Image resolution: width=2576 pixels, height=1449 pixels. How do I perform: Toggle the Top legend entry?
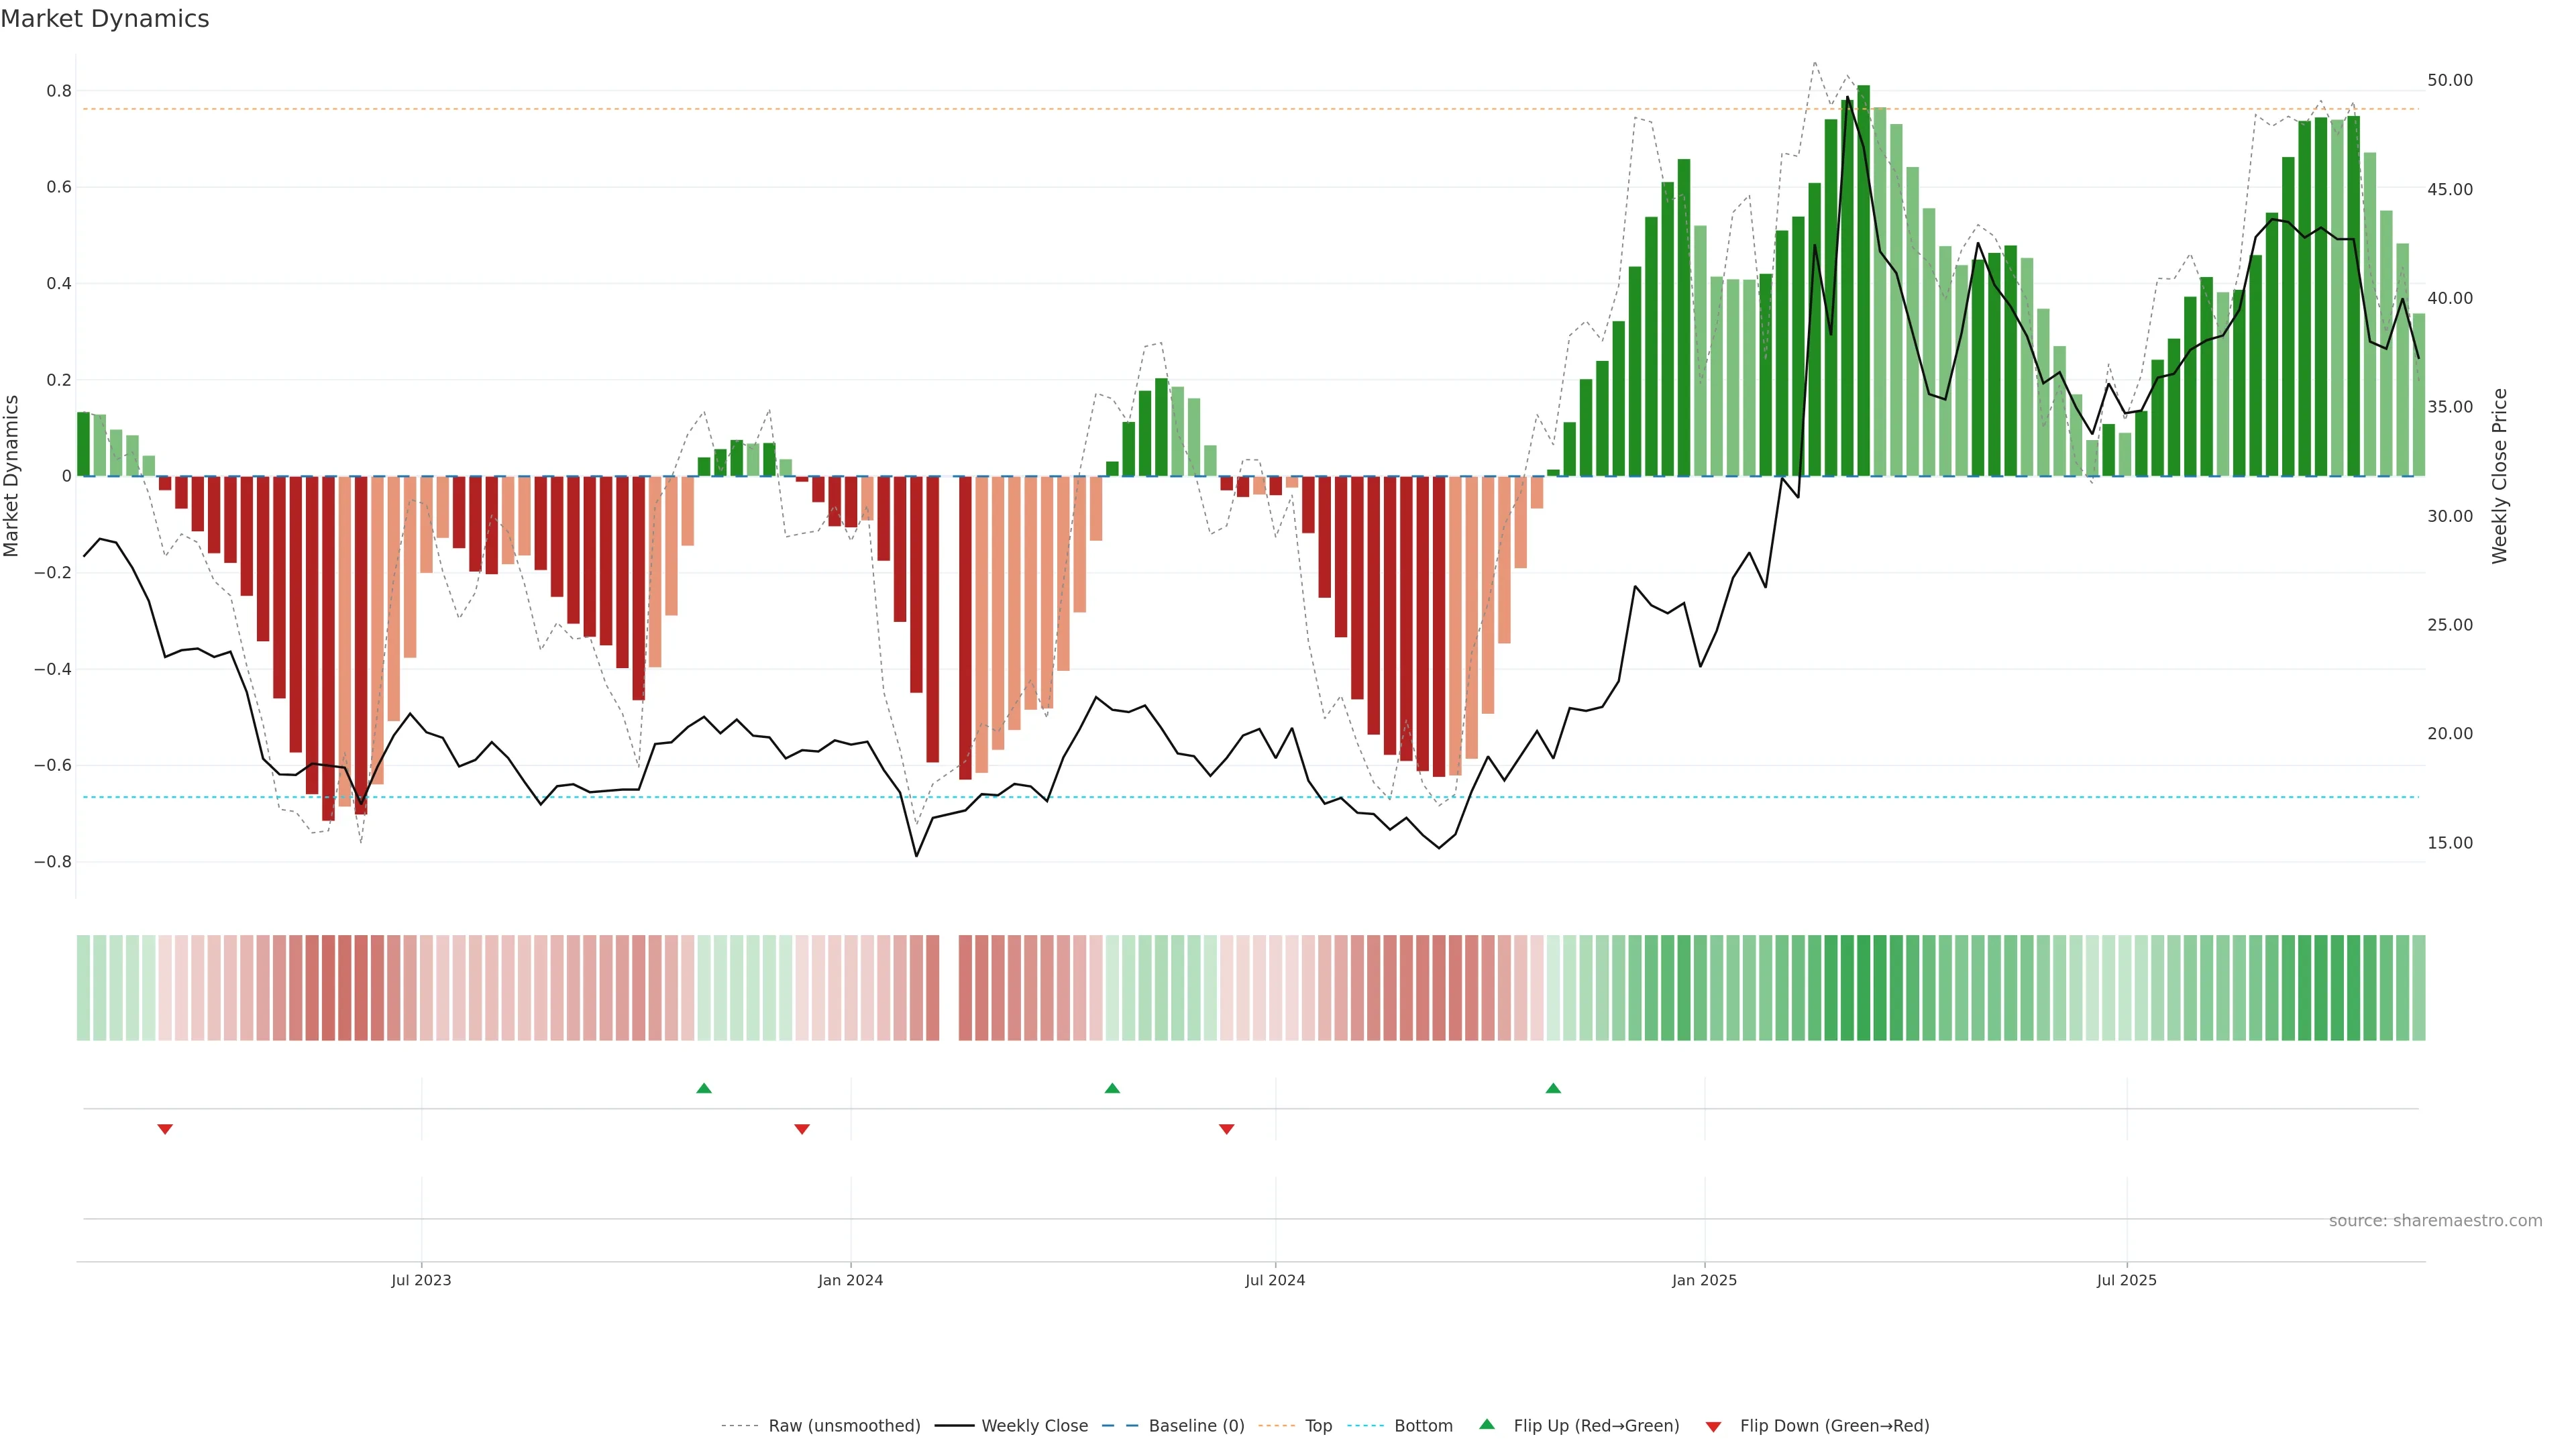click(1318, 1426)
